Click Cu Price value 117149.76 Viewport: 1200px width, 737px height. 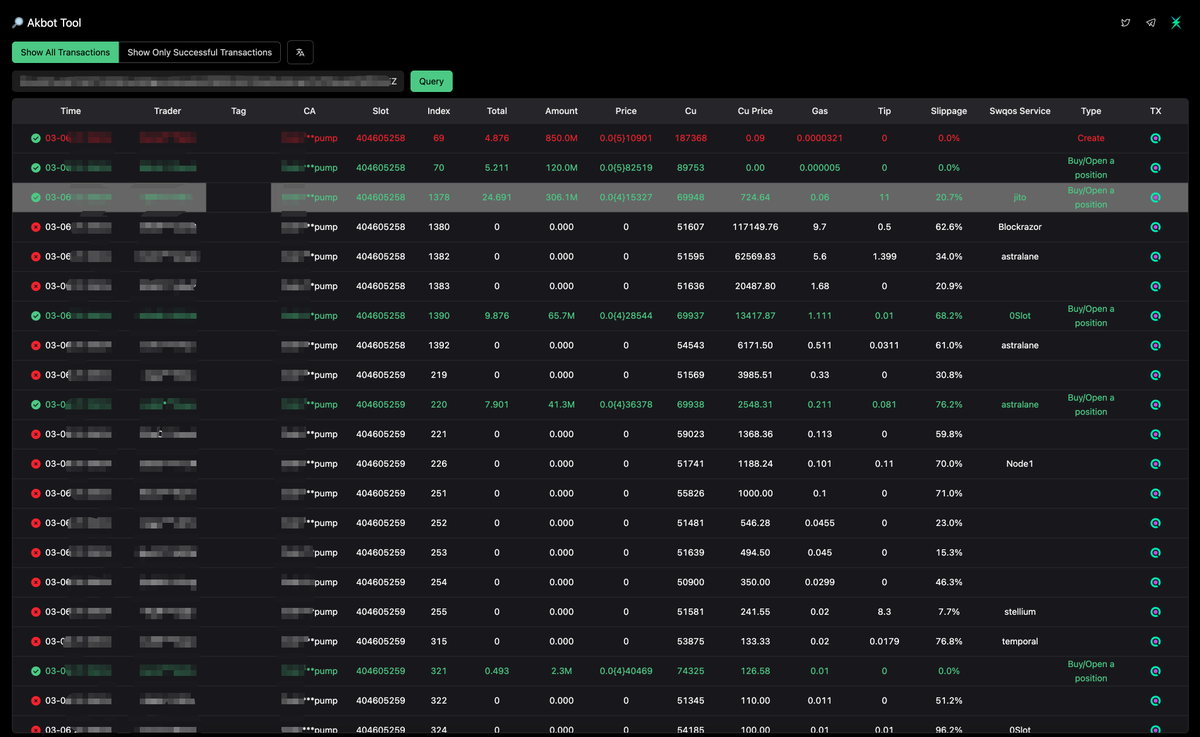coord(755,227)
